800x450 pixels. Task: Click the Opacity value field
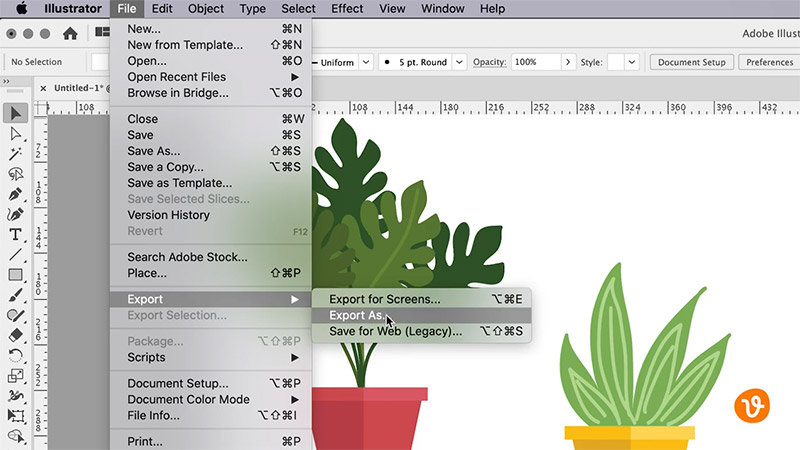coord(536,62)
